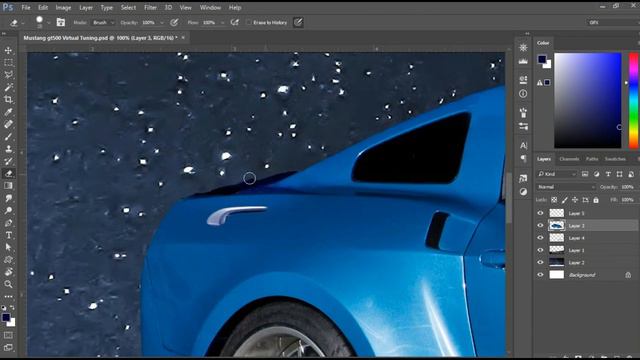640x360 pixels.
Task: Pick a shade in the blue color field
Action: point(587,100)
